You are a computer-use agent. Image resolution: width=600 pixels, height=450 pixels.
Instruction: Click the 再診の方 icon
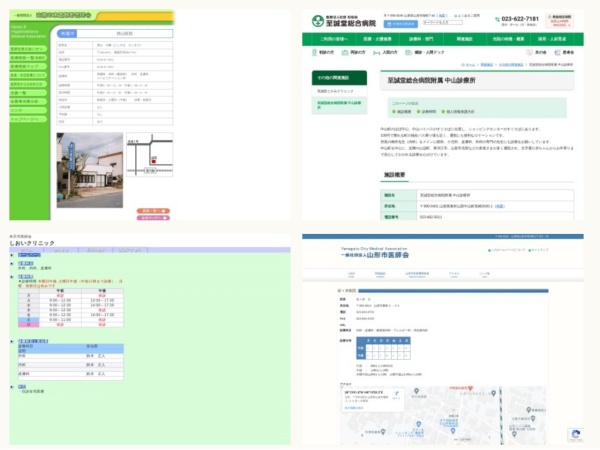point(345,52)
